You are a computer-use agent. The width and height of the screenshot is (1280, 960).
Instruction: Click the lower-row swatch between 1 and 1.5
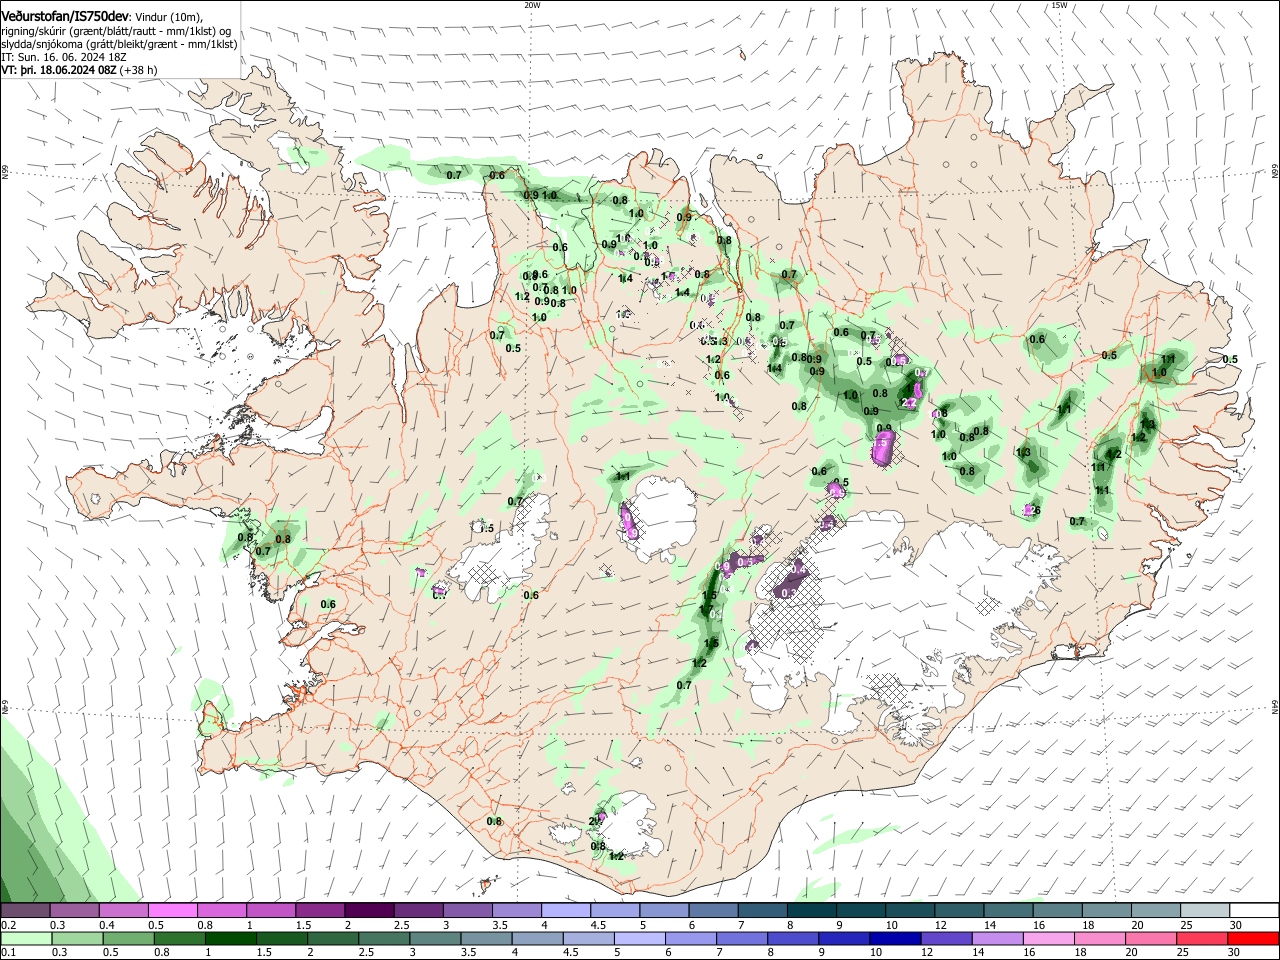pyautogui.click(x=233, y=938)
